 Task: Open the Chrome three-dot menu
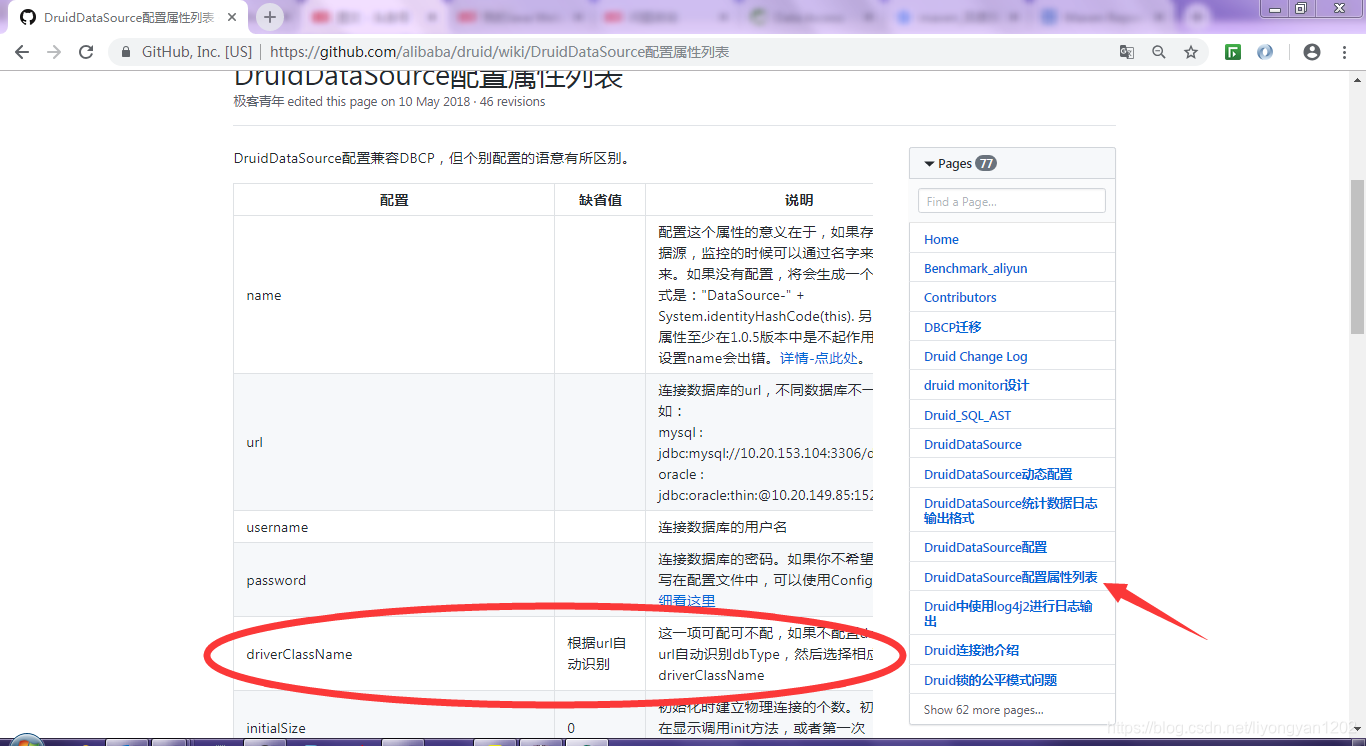pyautogui.click(x=1345, y=52)
